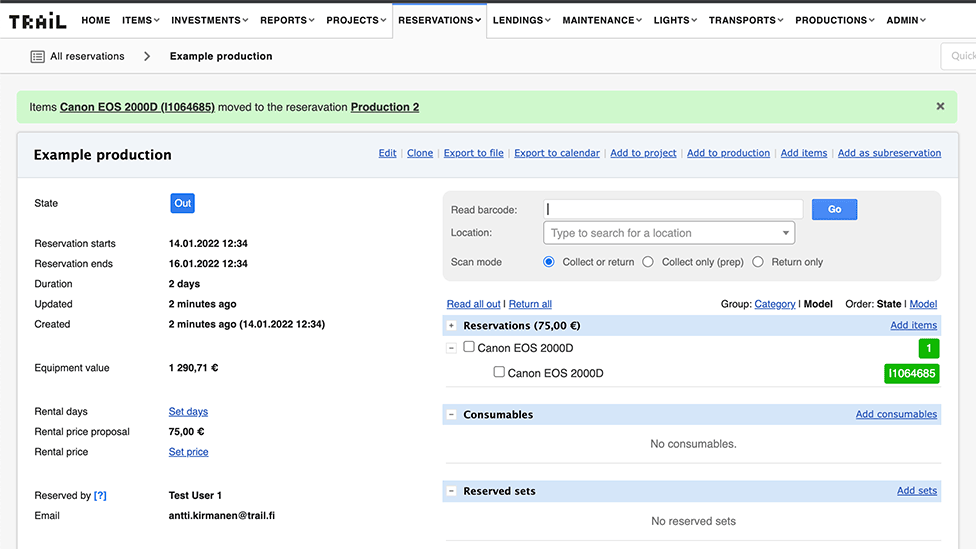Click the Go button
976x549 pixels.
coord(834,210)
